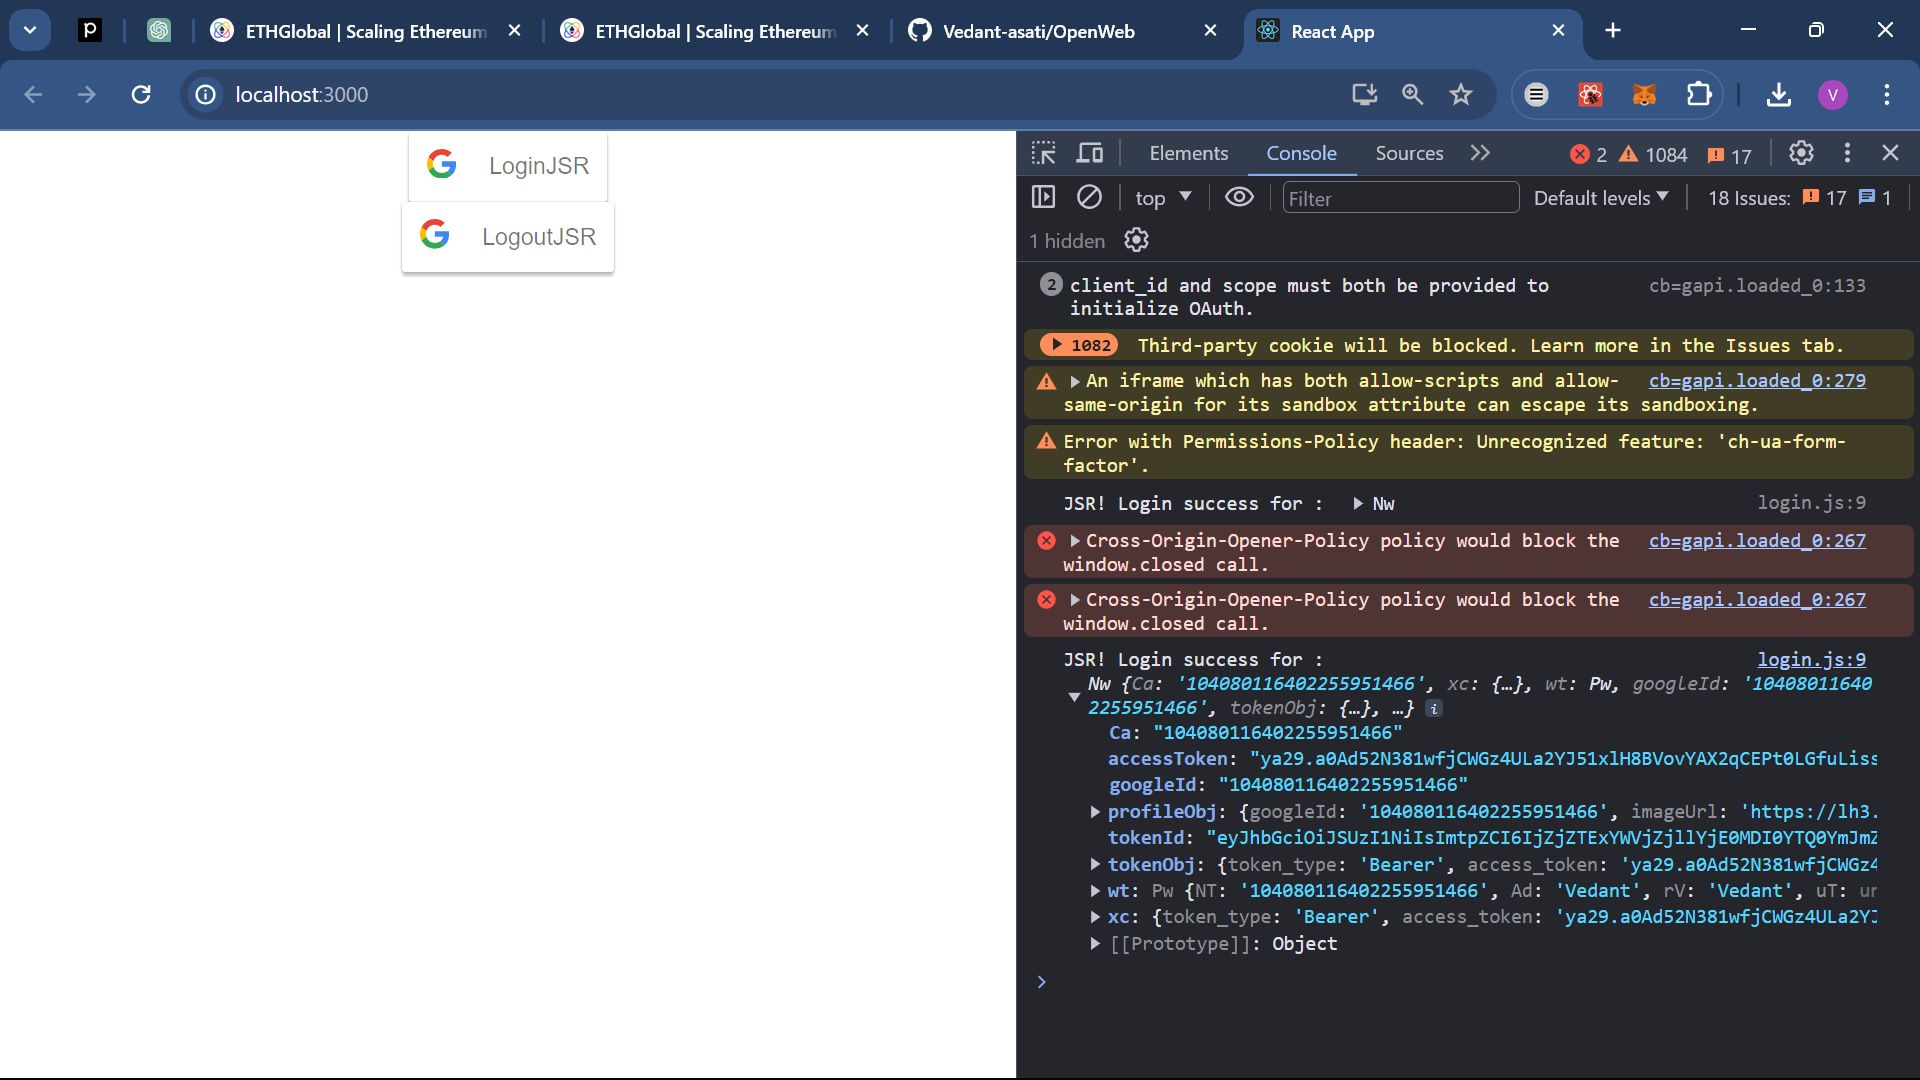1920x1080 pixels.
Task: Click the console settings gear icon
Action: click(x=1135, y=239)
